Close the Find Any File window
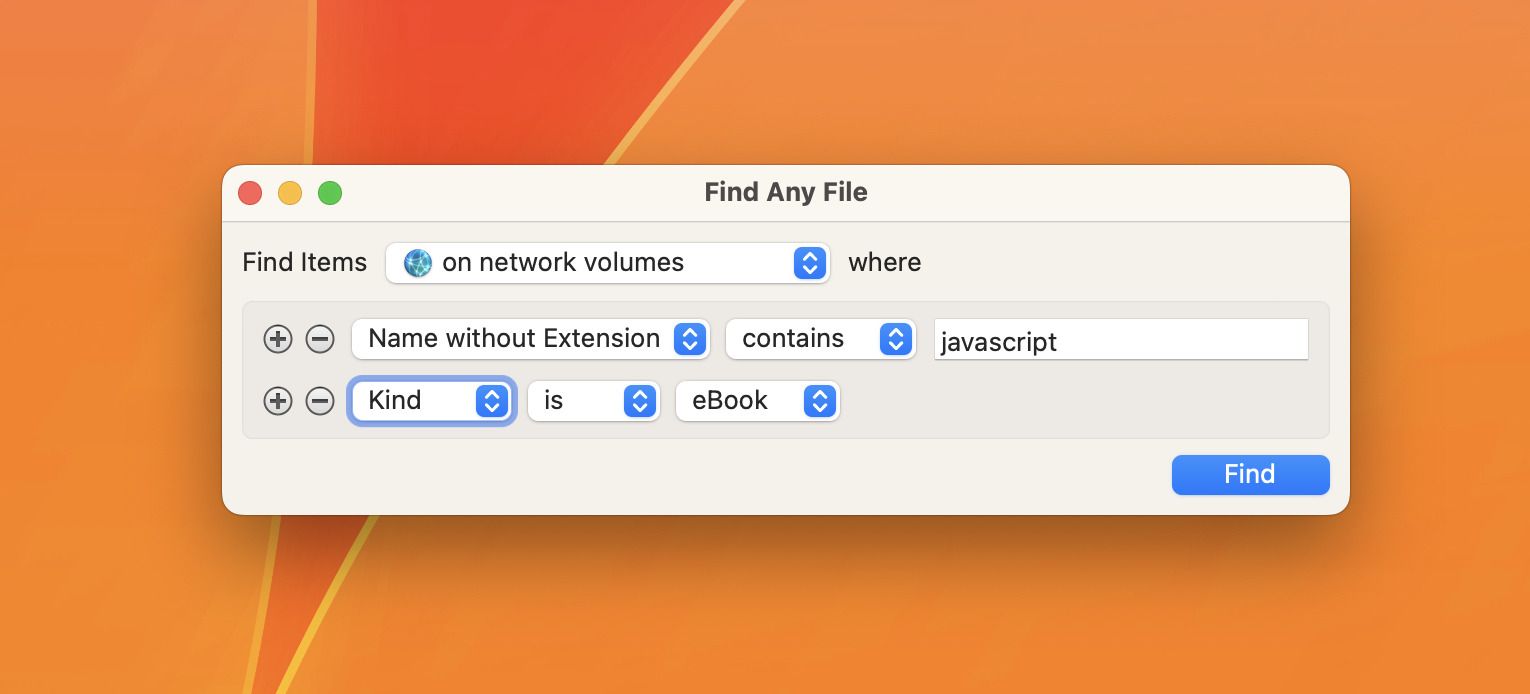The width and height of the screenshot is (1530, 694). (x=250, y=193)
